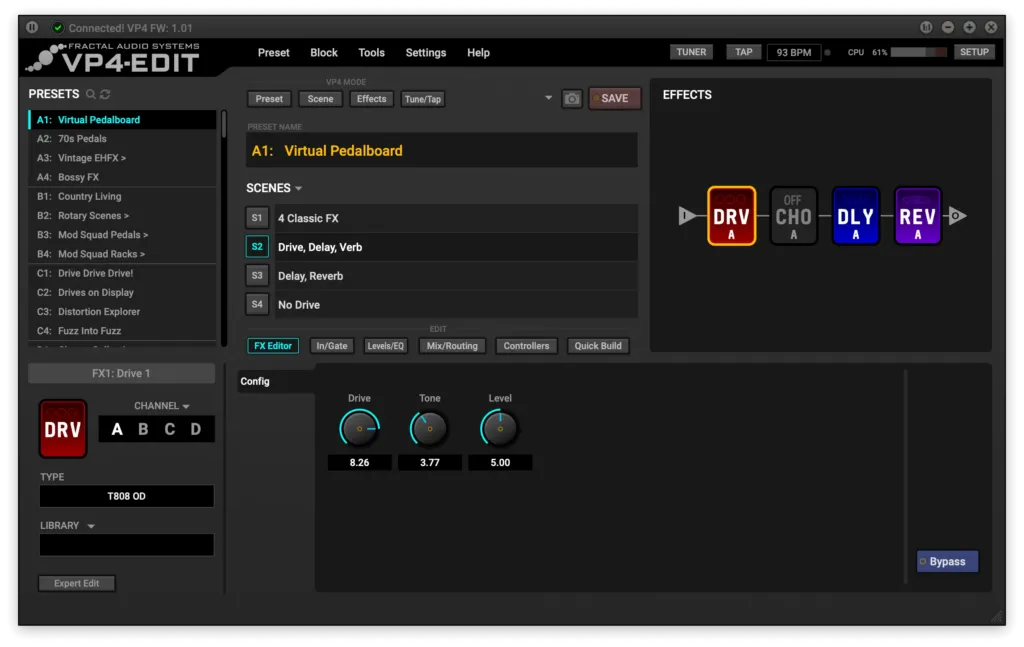
Task: Open the Tools menu
Action: [x=371, y=53]
